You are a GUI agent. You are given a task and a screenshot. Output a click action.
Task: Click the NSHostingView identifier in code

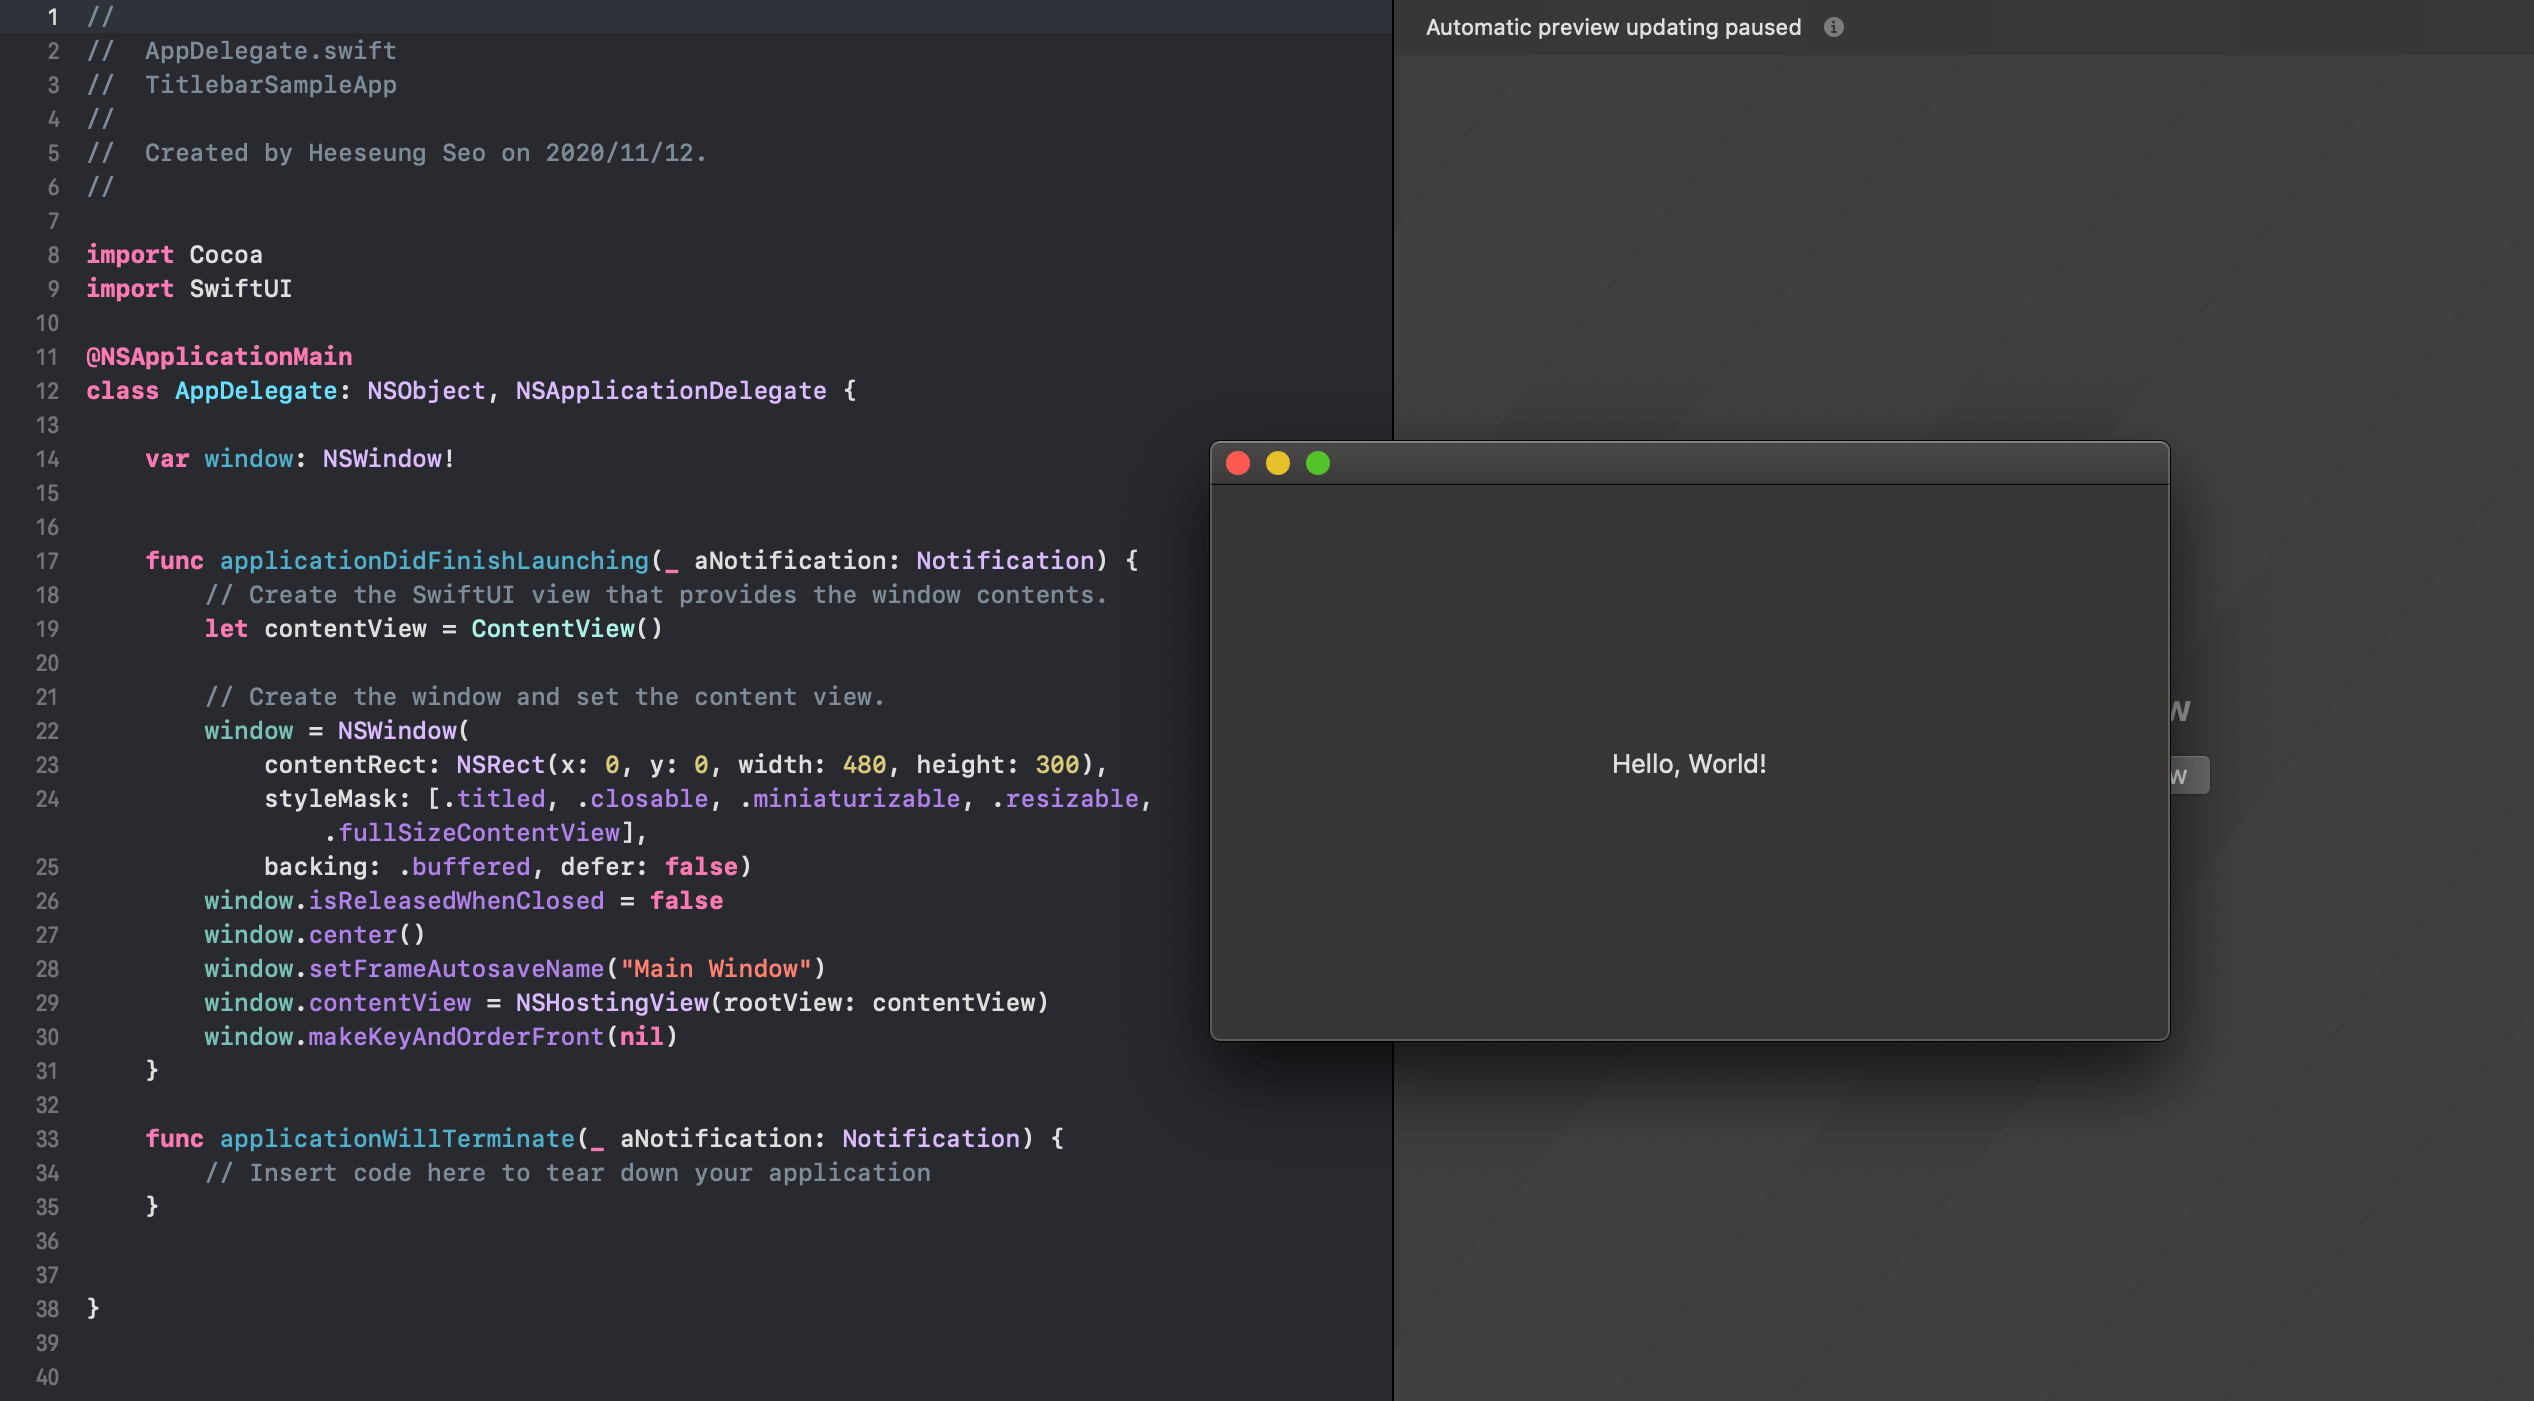611,1003
